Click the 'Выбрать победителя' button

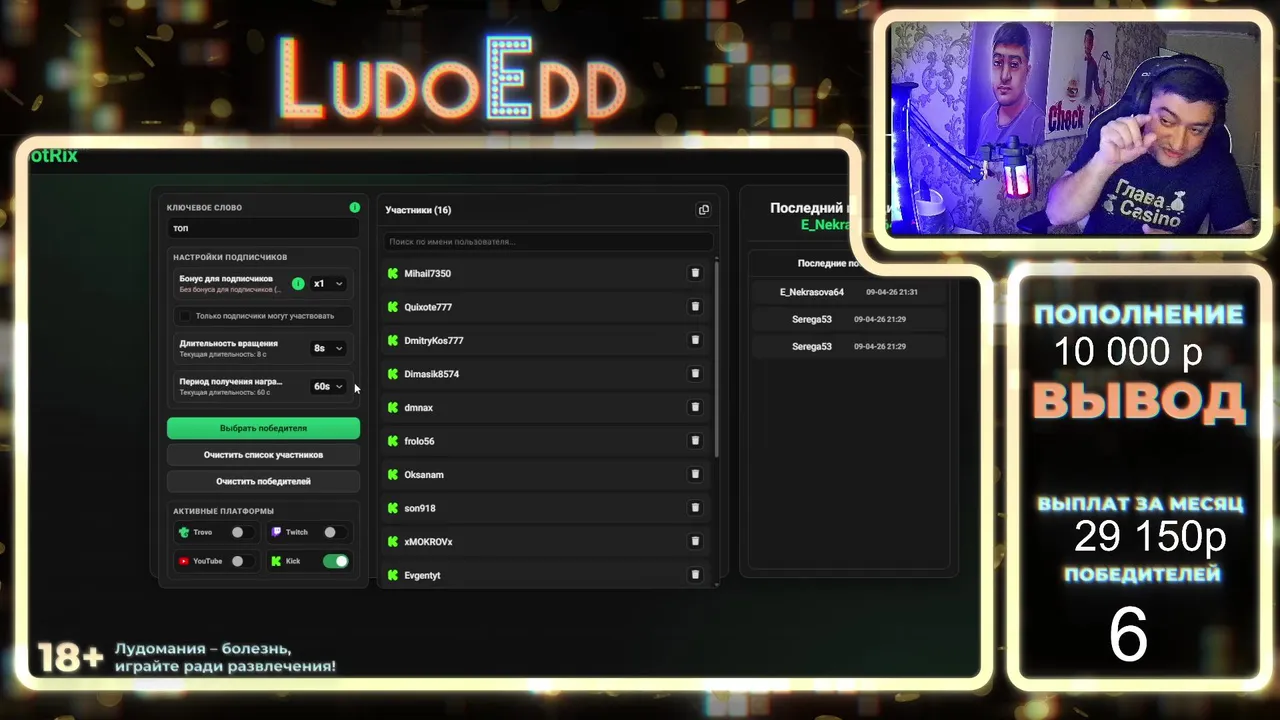click(x=263, y=428)
